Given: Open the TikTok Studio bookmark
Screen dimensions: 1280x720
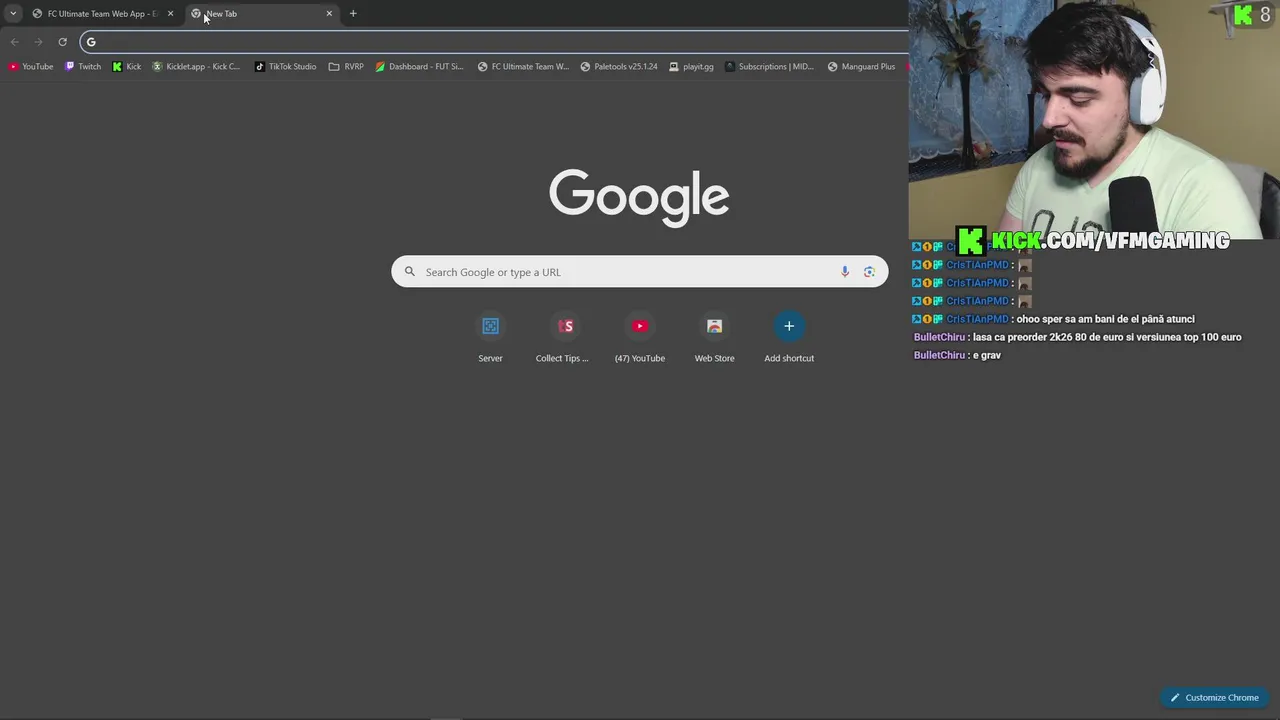Looking at the screenshot, I should click(285, 67).
